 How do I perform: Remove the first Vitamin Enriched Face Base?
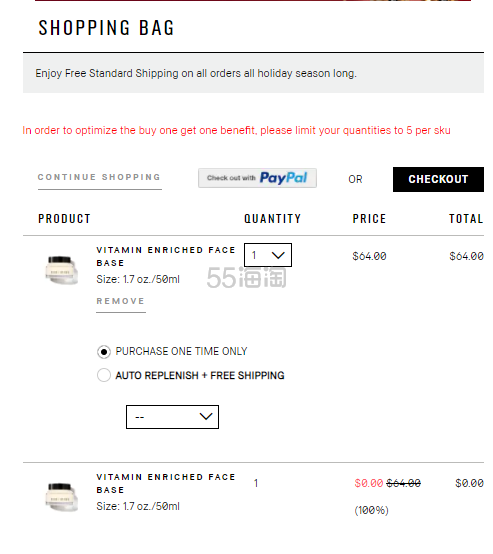pyautogui.click(x=121, y=301)
